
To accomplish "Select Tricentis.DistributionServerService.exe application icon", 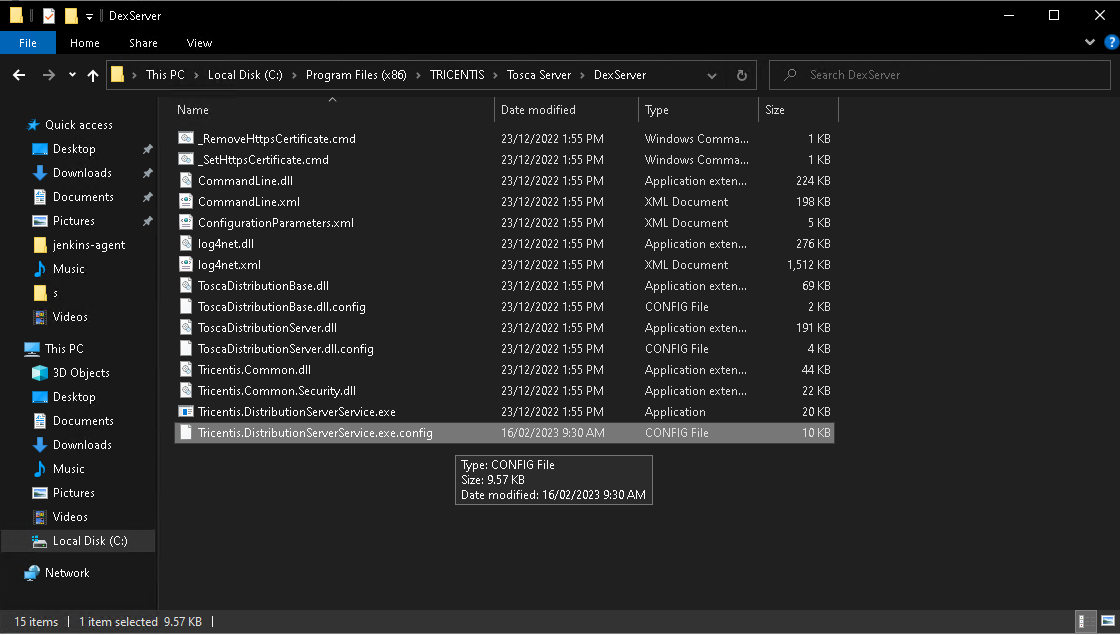I will [x=185, y=412].
